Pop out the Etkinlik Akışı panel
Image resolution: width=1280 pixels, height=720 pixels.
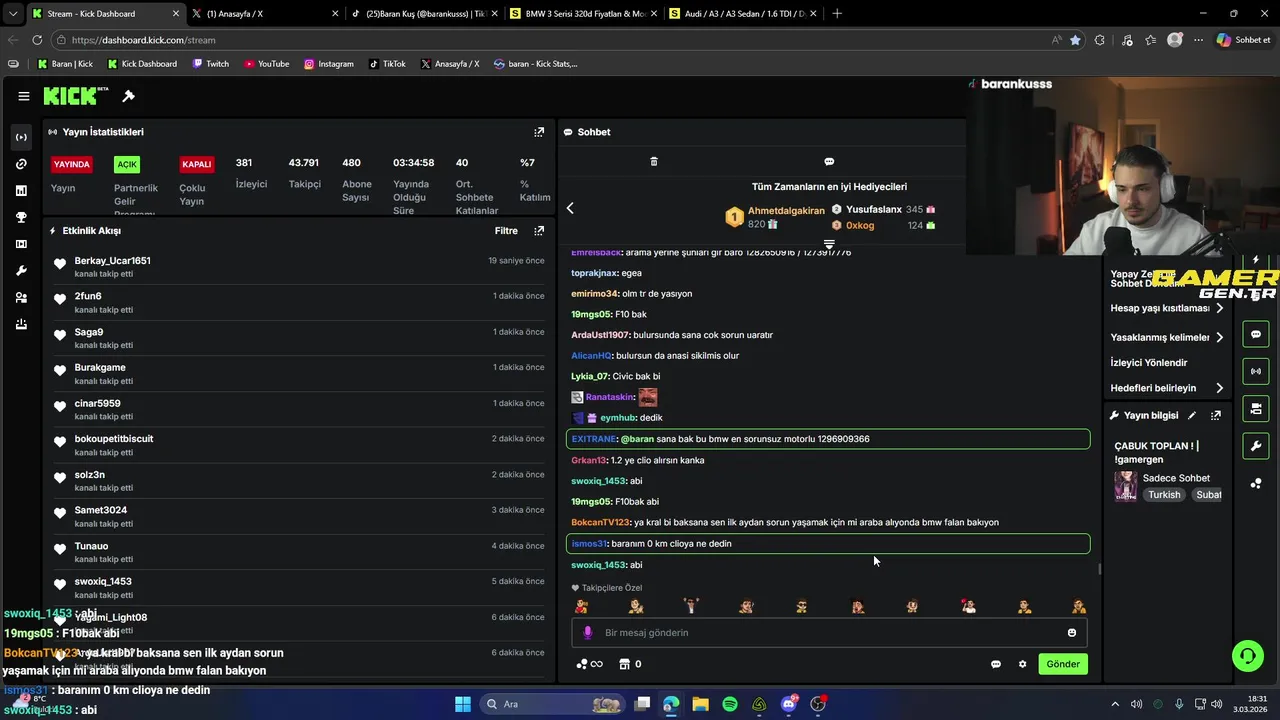539,231
